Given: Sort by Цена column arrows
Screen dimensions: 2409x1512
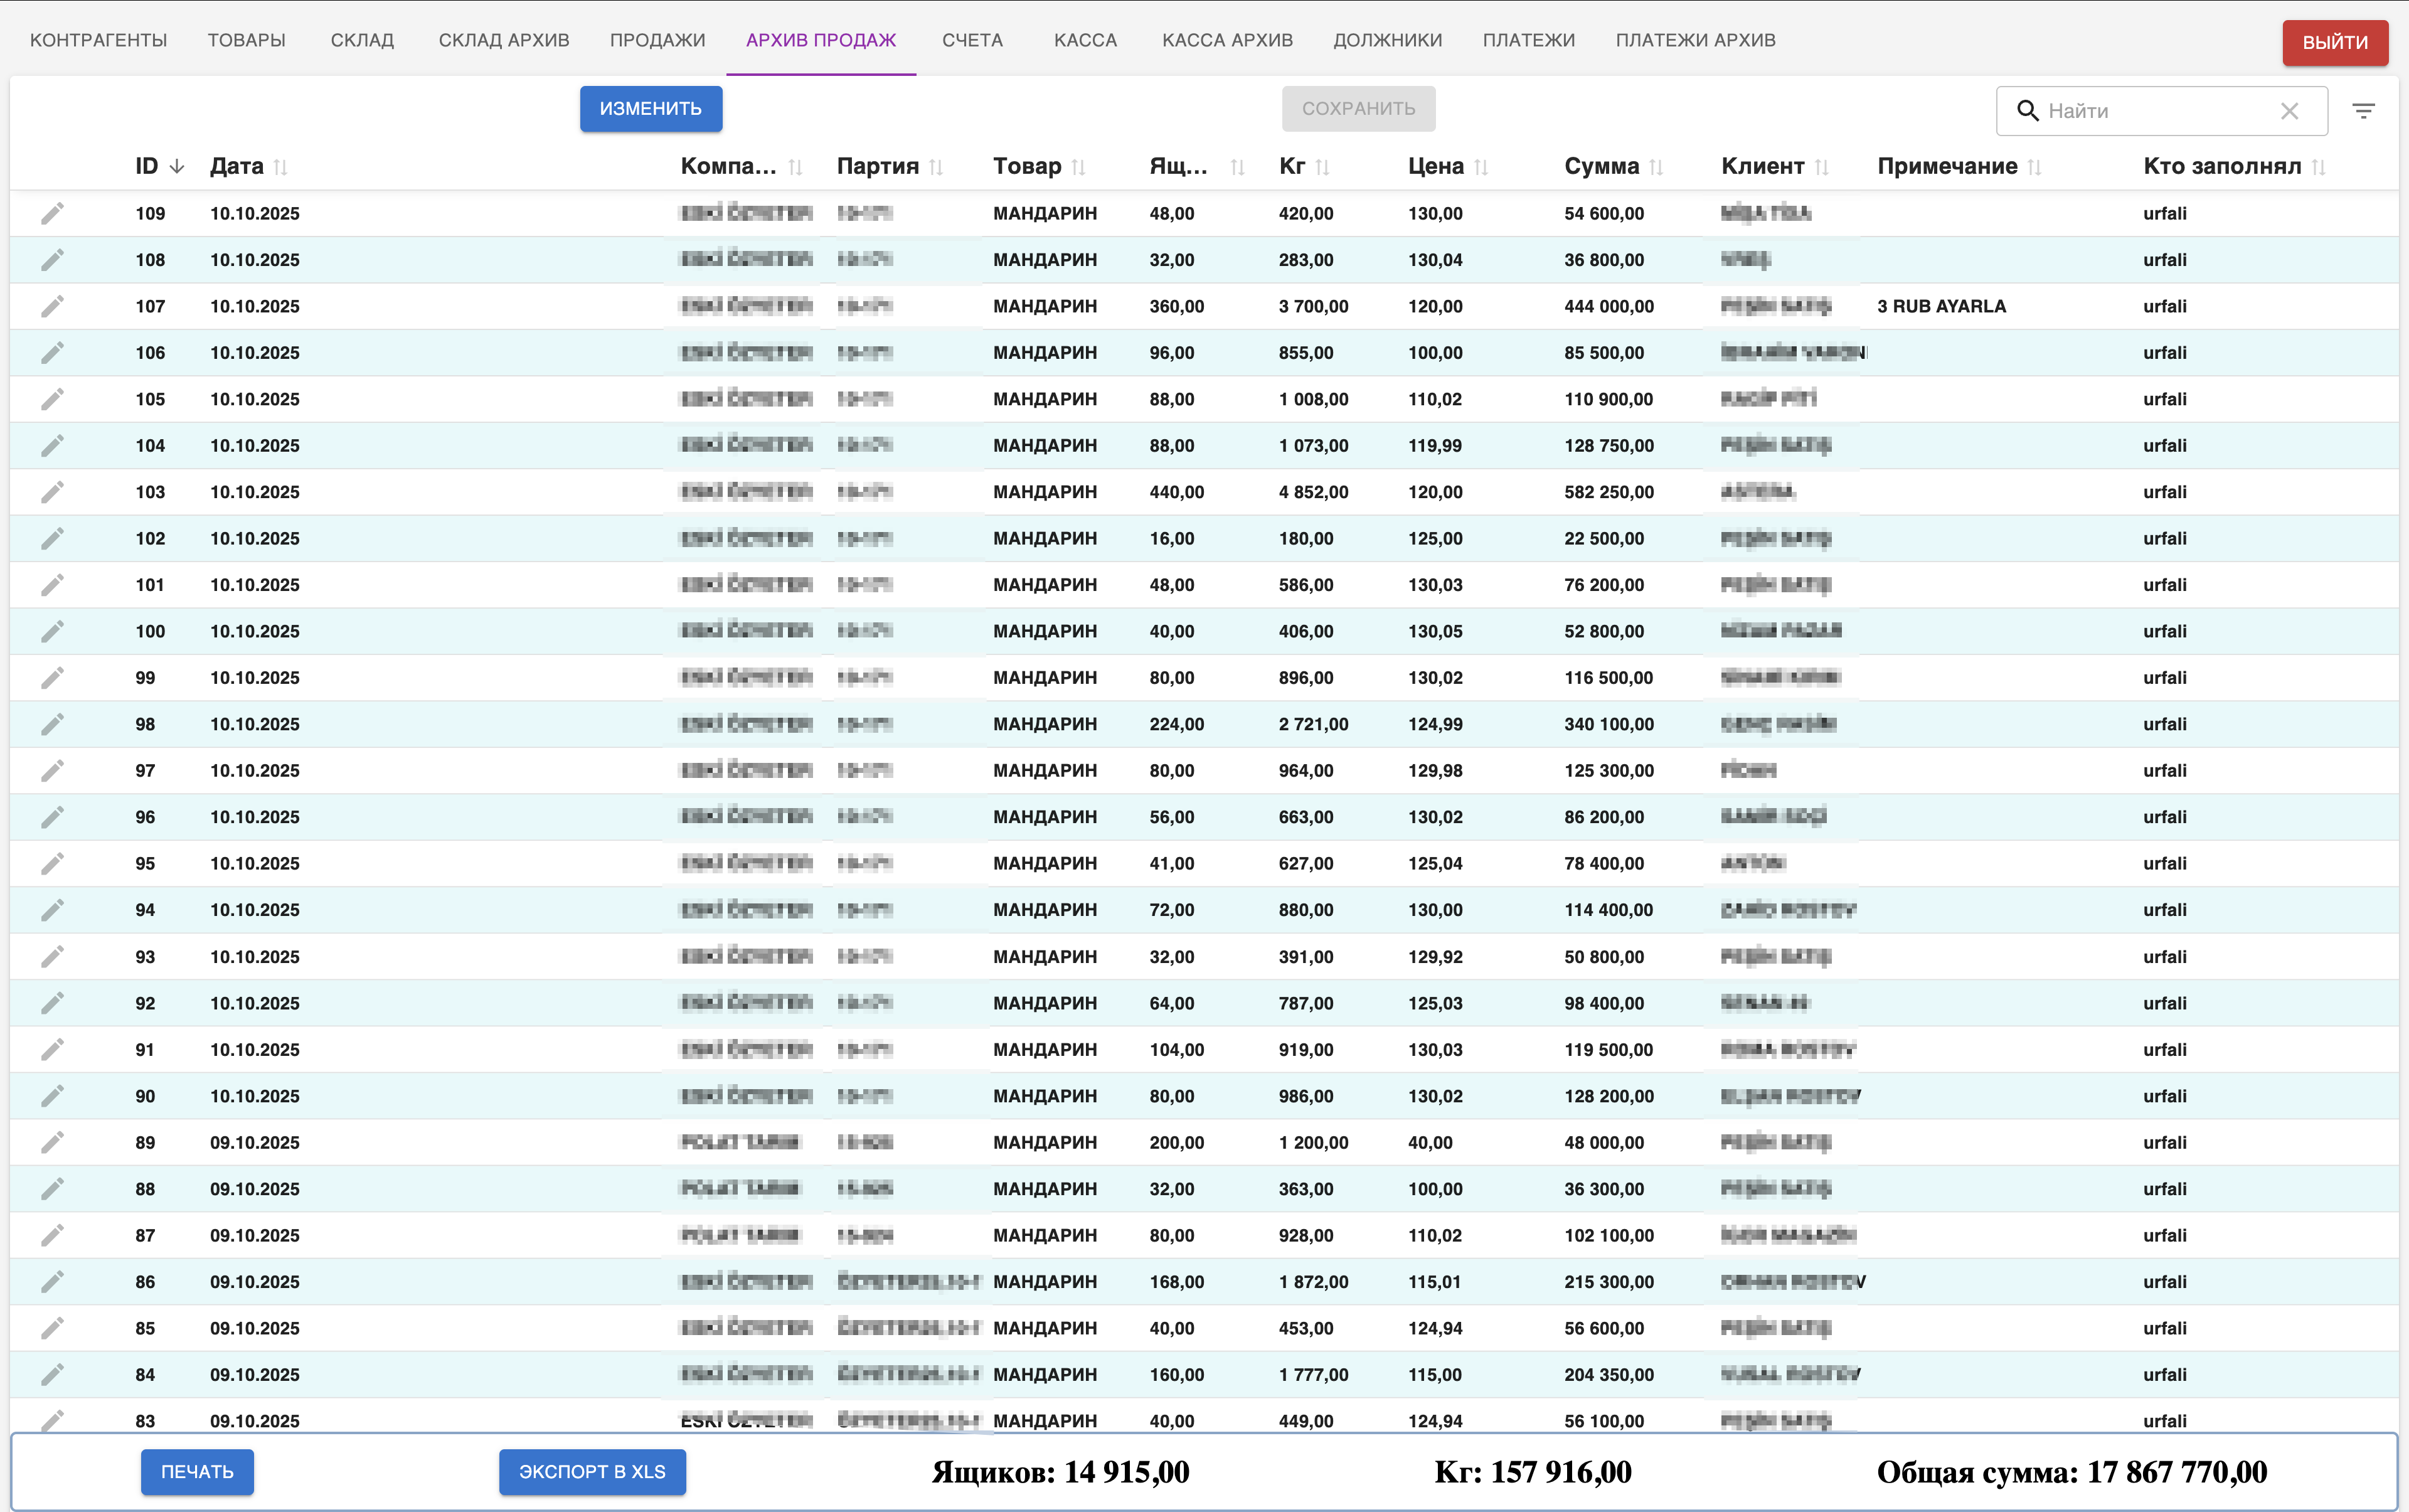Looking at the screenshot, I should pos(1481,167).
